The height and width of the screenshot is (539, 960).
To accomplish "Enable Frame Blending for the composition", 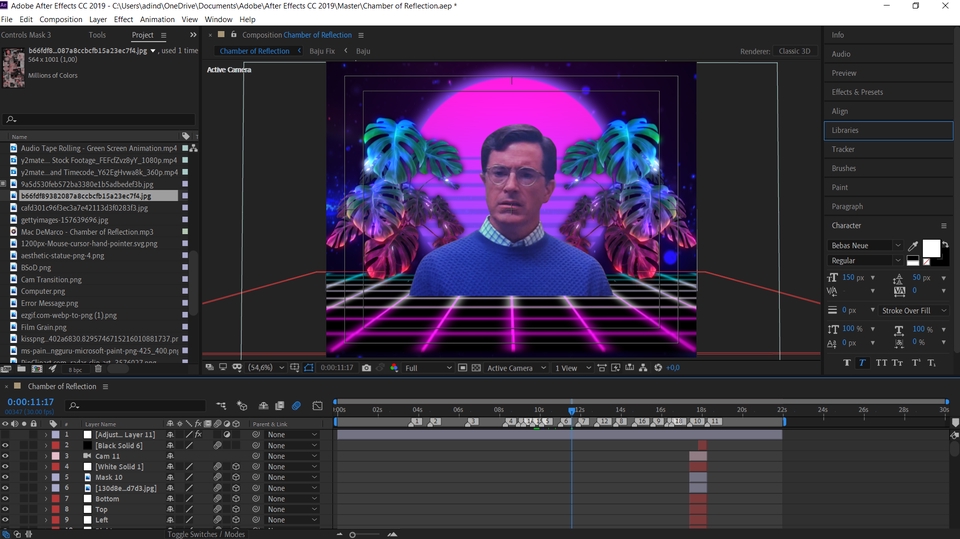I will pos(280,405).
